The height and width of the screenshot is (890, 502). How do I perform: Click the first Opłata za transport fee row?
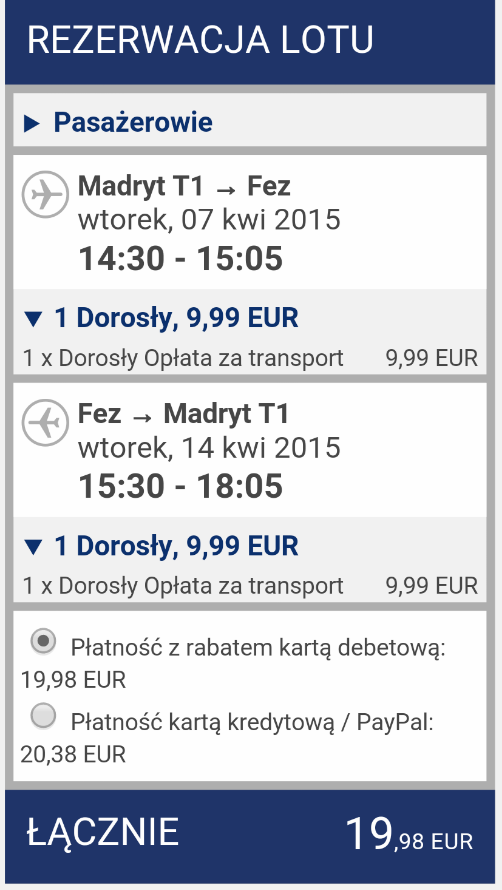250,358
